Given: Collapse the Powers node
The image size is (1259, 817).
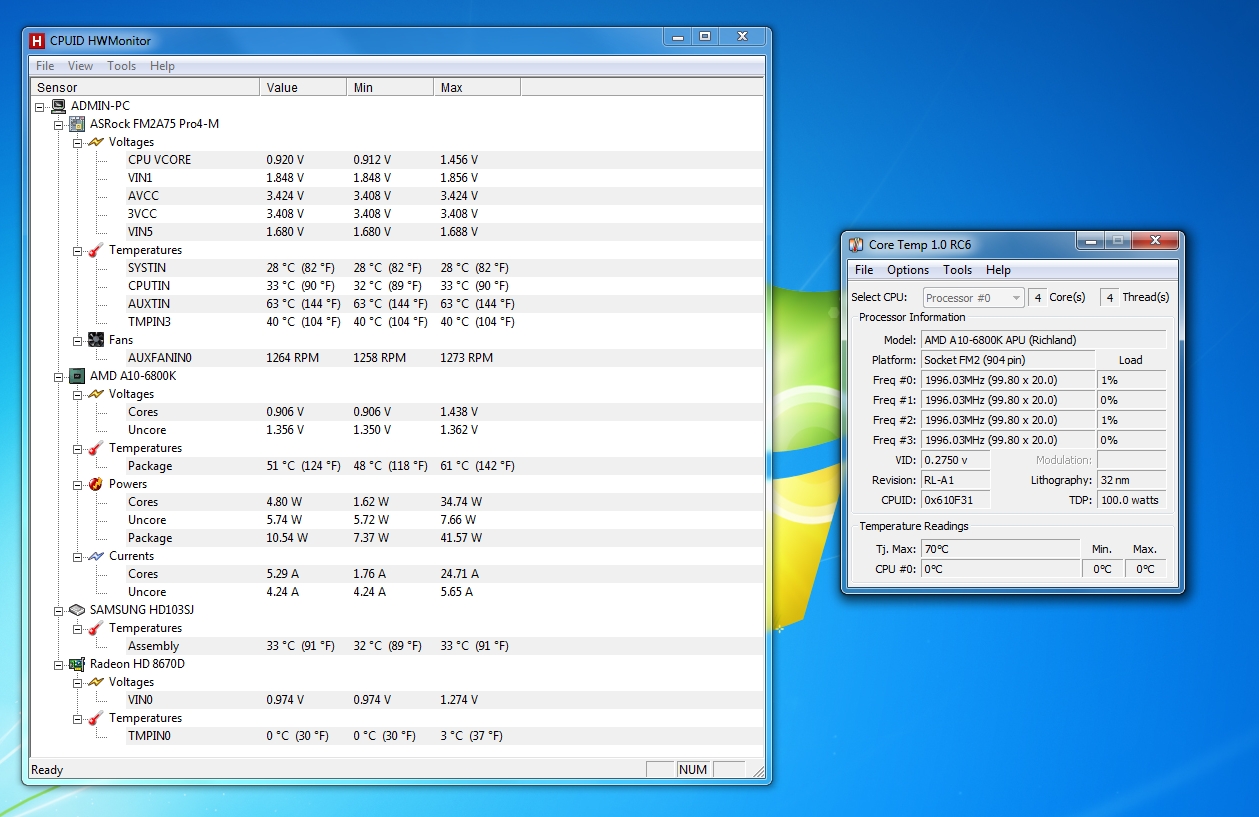Looking at the screenshot, I should [x=78, y=484].
